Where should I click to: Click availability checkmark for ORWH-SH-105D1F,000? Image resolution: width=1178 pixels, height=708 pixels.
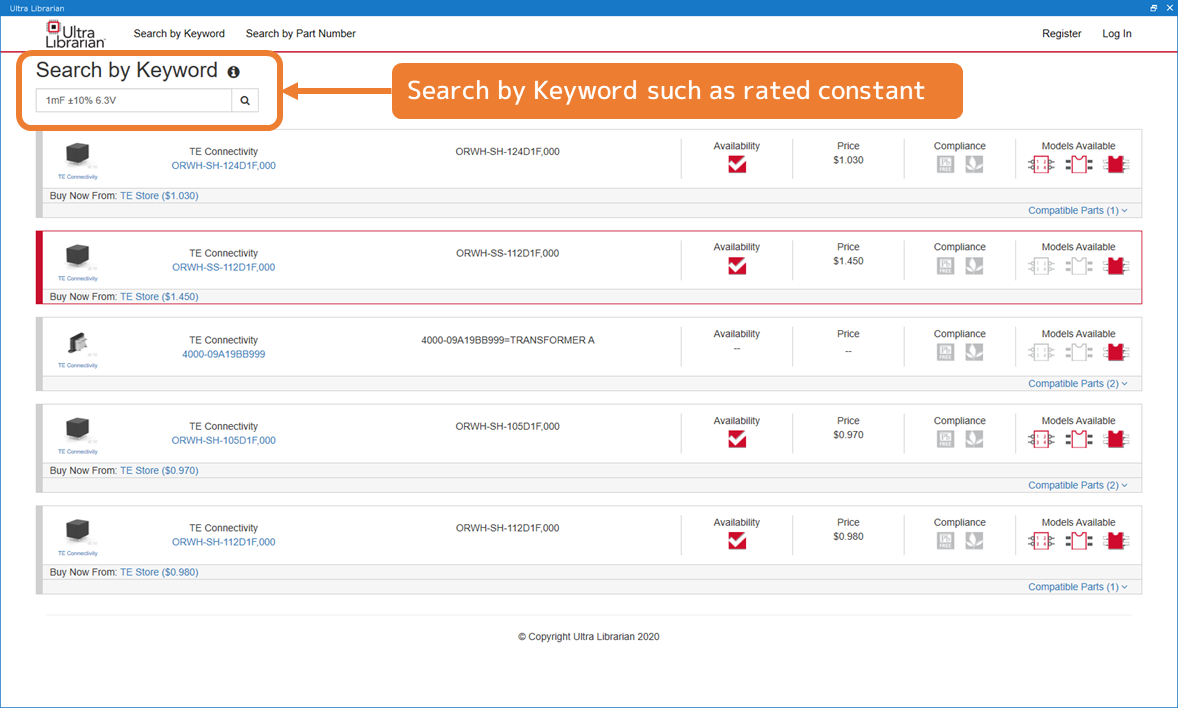[x=737, y=440]
